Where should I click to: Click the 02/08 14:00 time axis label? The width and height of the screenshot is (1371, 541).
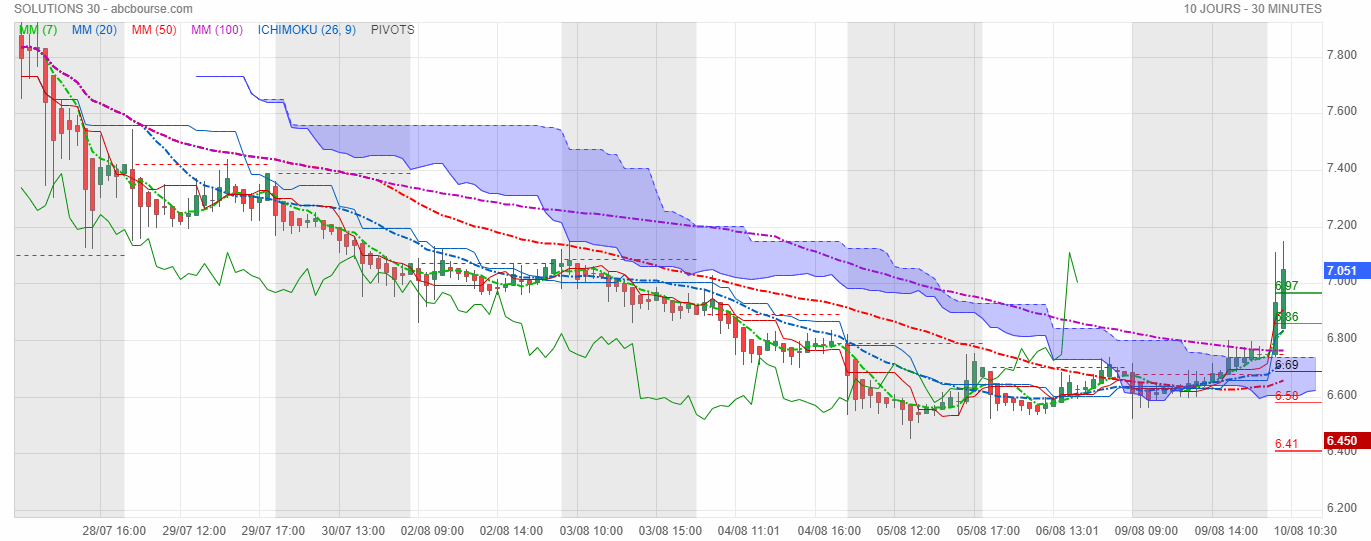[512, 530]
